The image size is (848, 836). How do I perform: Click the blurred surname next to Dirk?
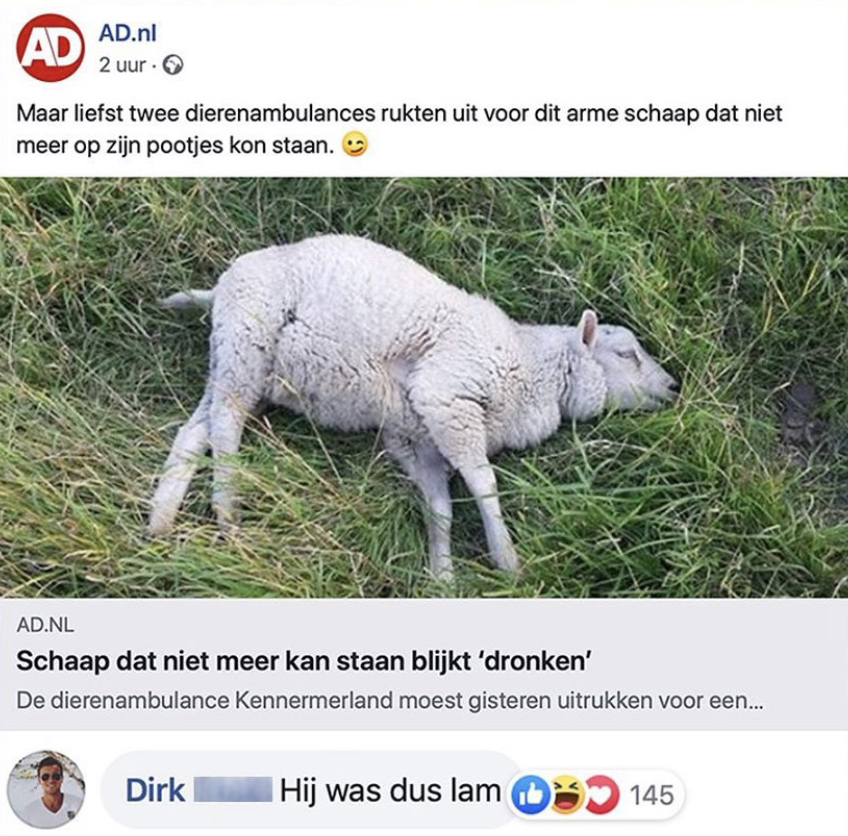[x=233, y=790]
